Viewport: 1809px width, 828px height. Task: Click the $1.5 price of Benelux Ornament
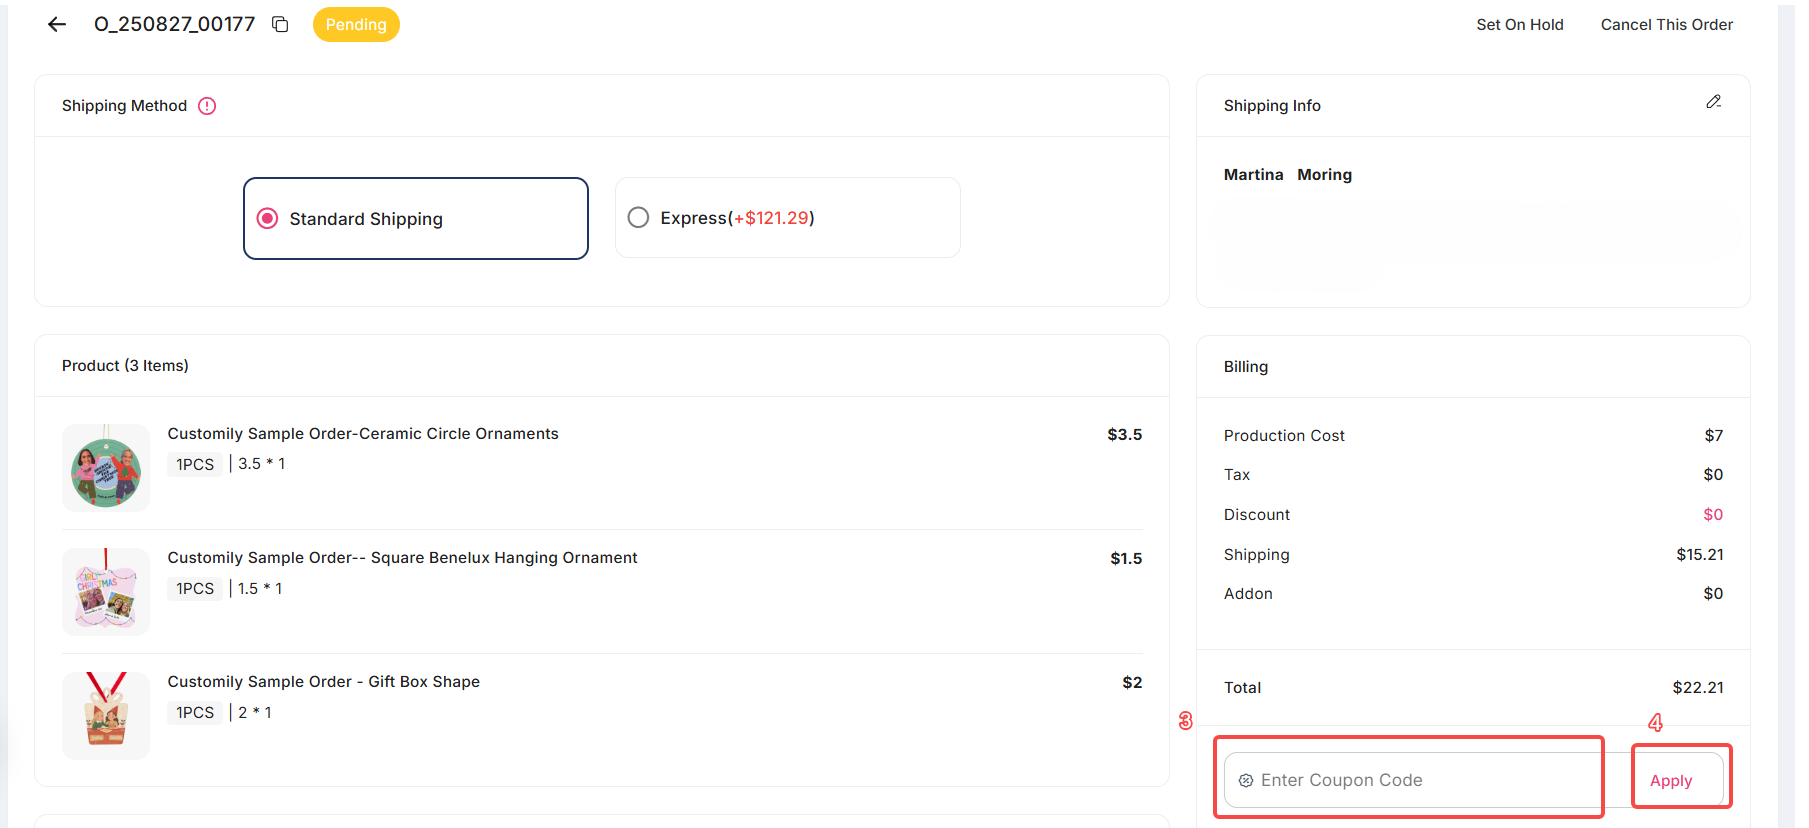point(1126,559)
